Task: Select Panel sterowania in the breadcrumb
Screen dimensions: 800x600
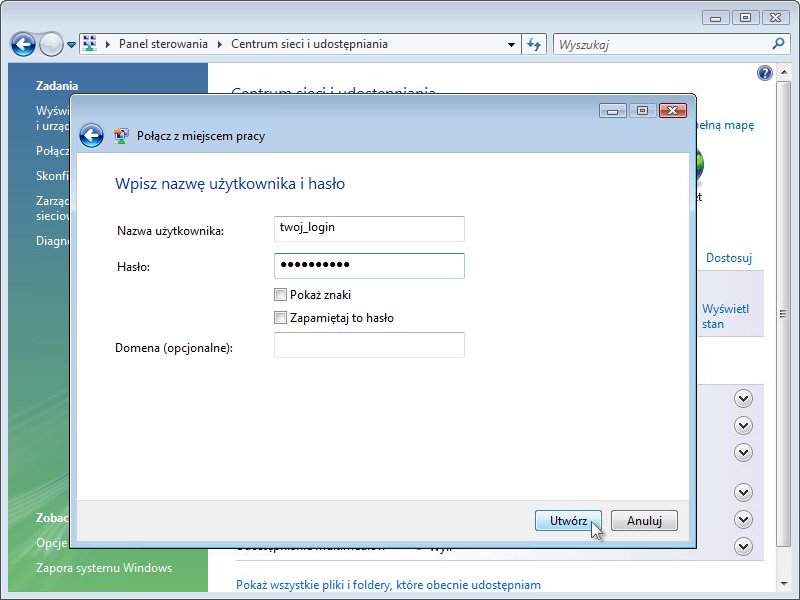Action: (163, 44)
